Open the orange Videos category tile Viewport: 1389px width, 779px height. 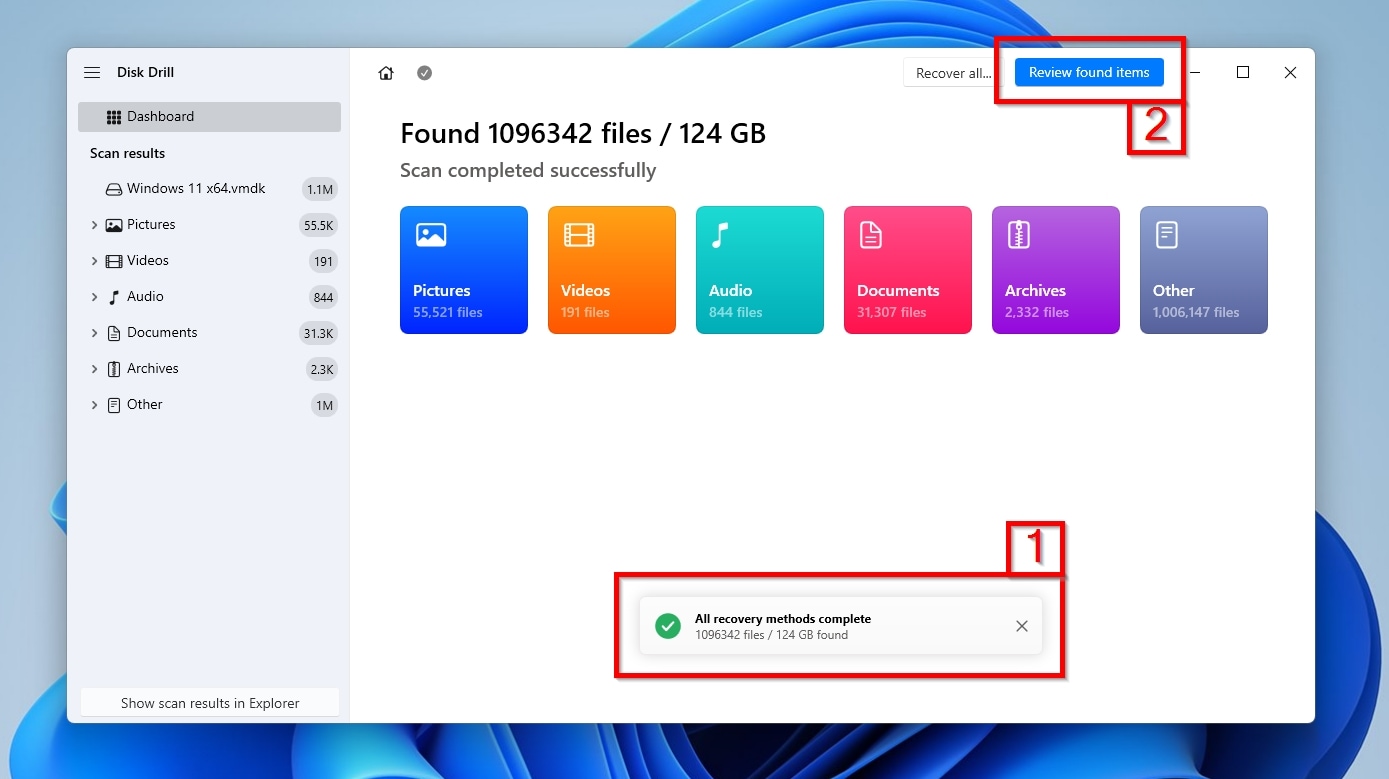pos(612,270)
